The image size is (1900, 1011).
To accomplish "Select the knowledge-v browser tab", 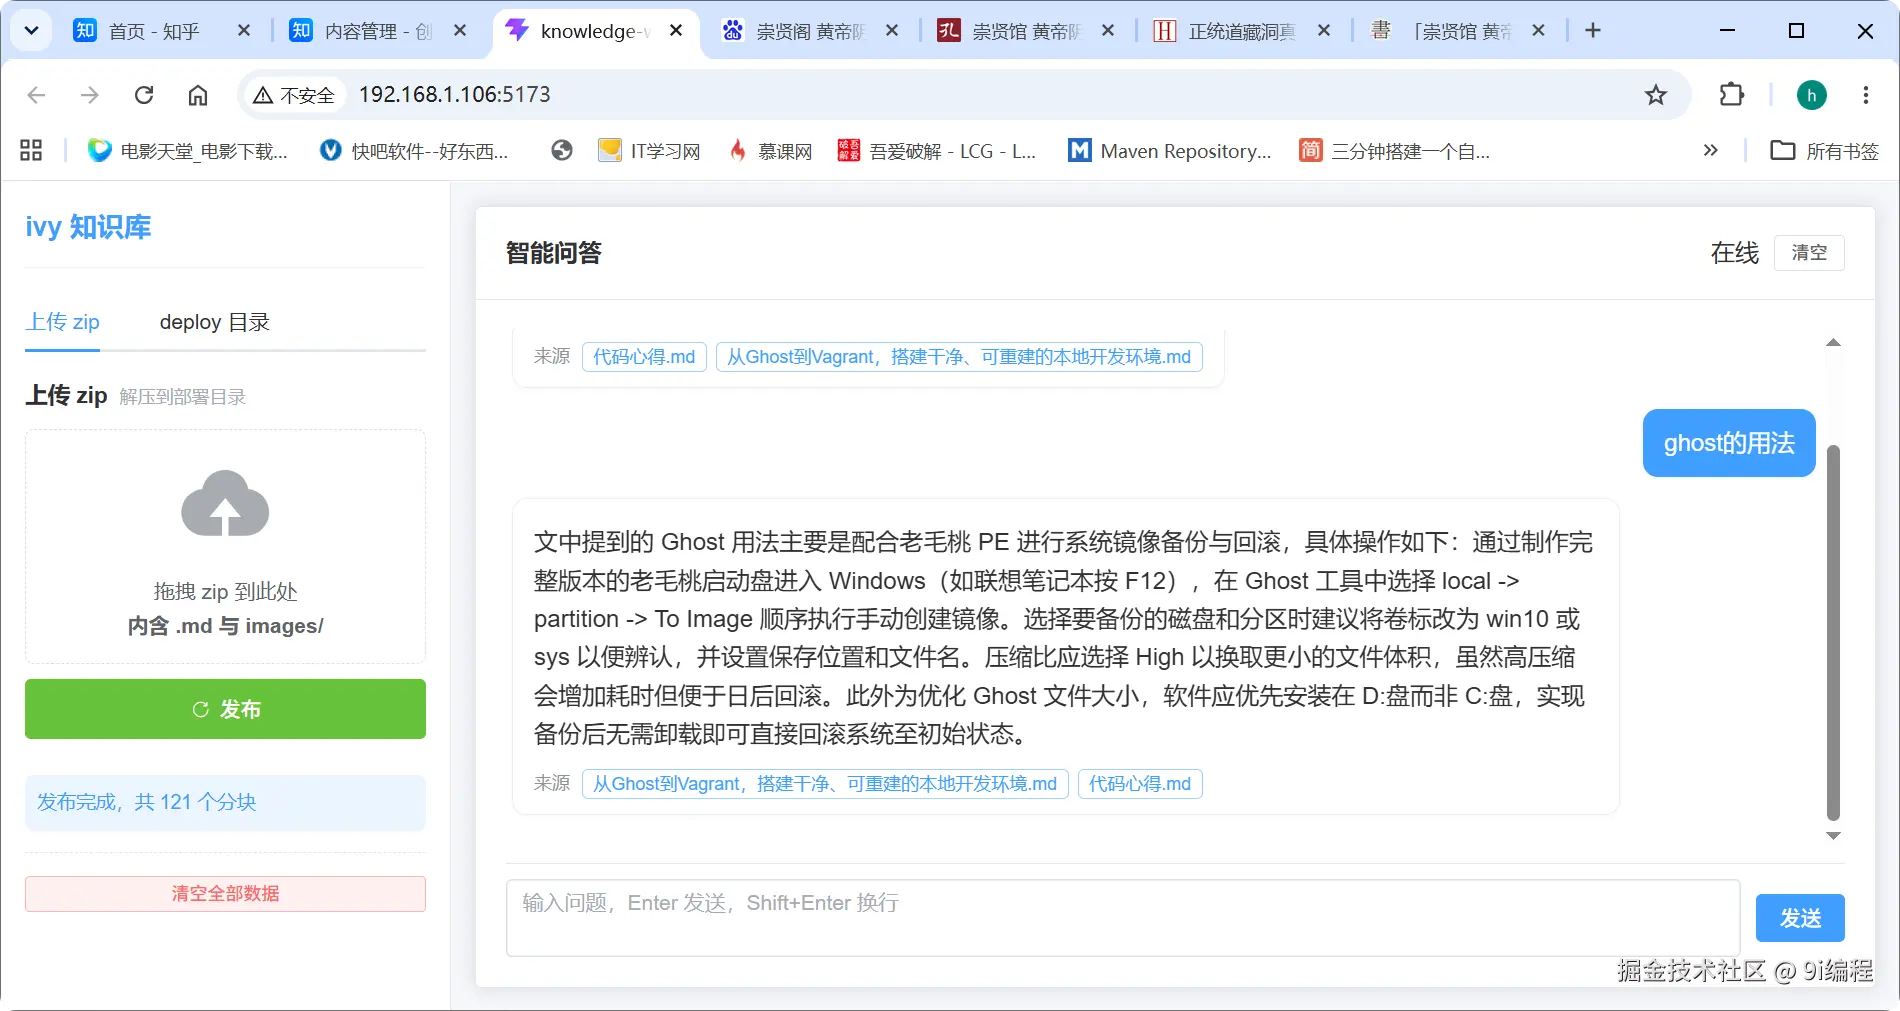I will (x=595, y=31).
